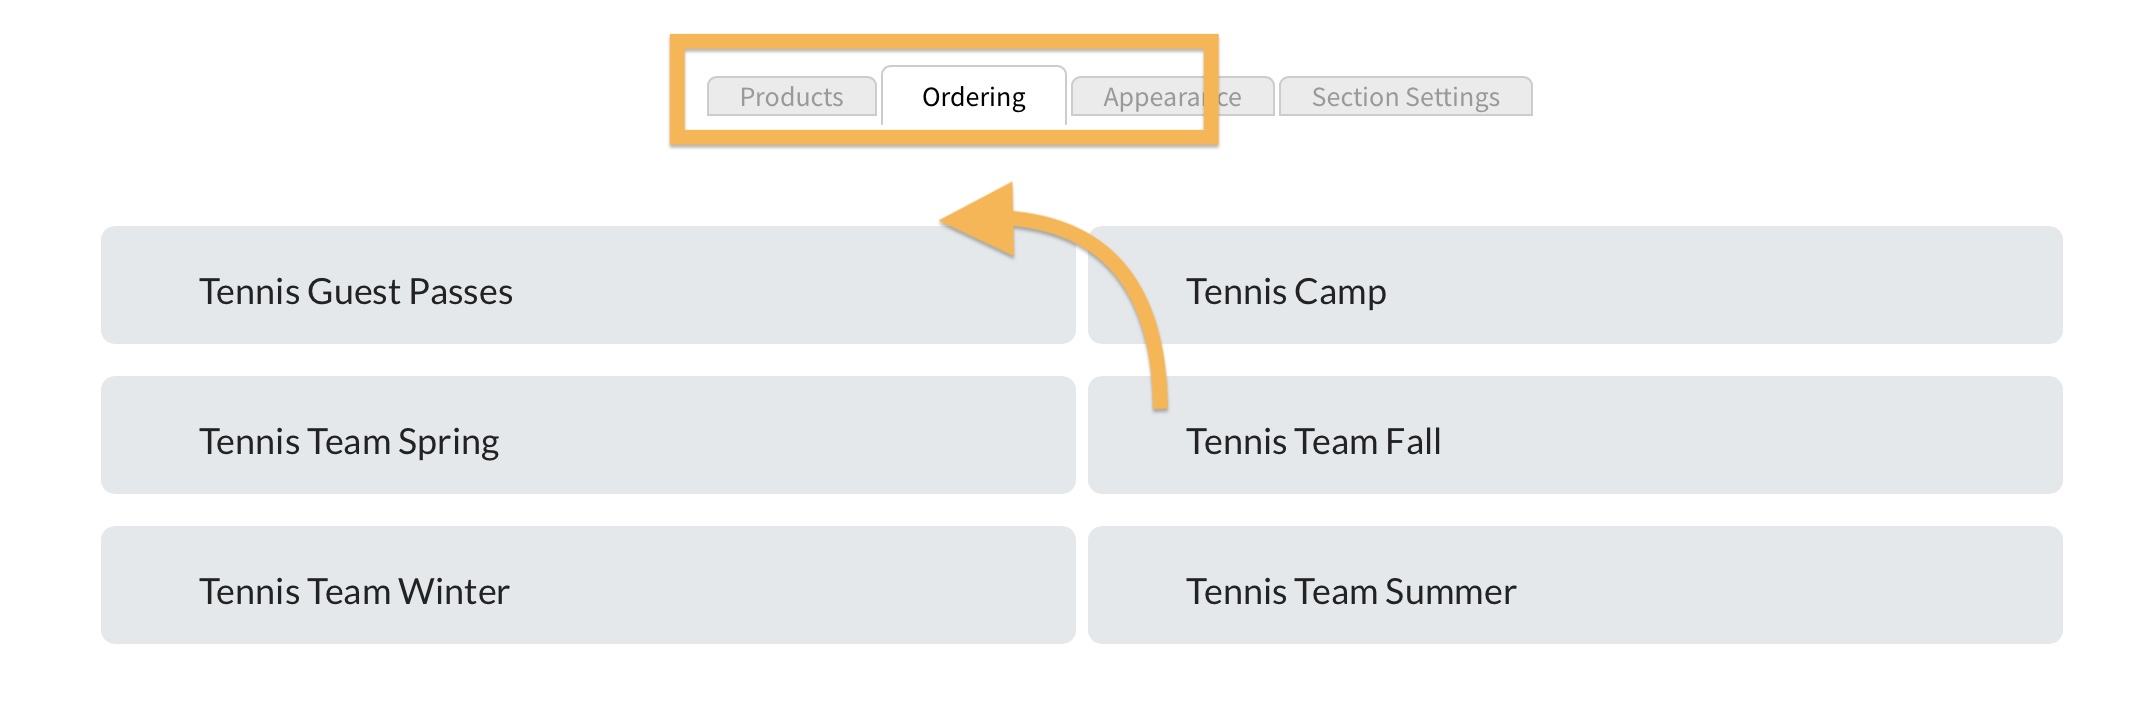The height and width of the screenshot is (714, 2152).
Task: Choose the Tennis Team Winter card
Action: click(x=588, y=585)
